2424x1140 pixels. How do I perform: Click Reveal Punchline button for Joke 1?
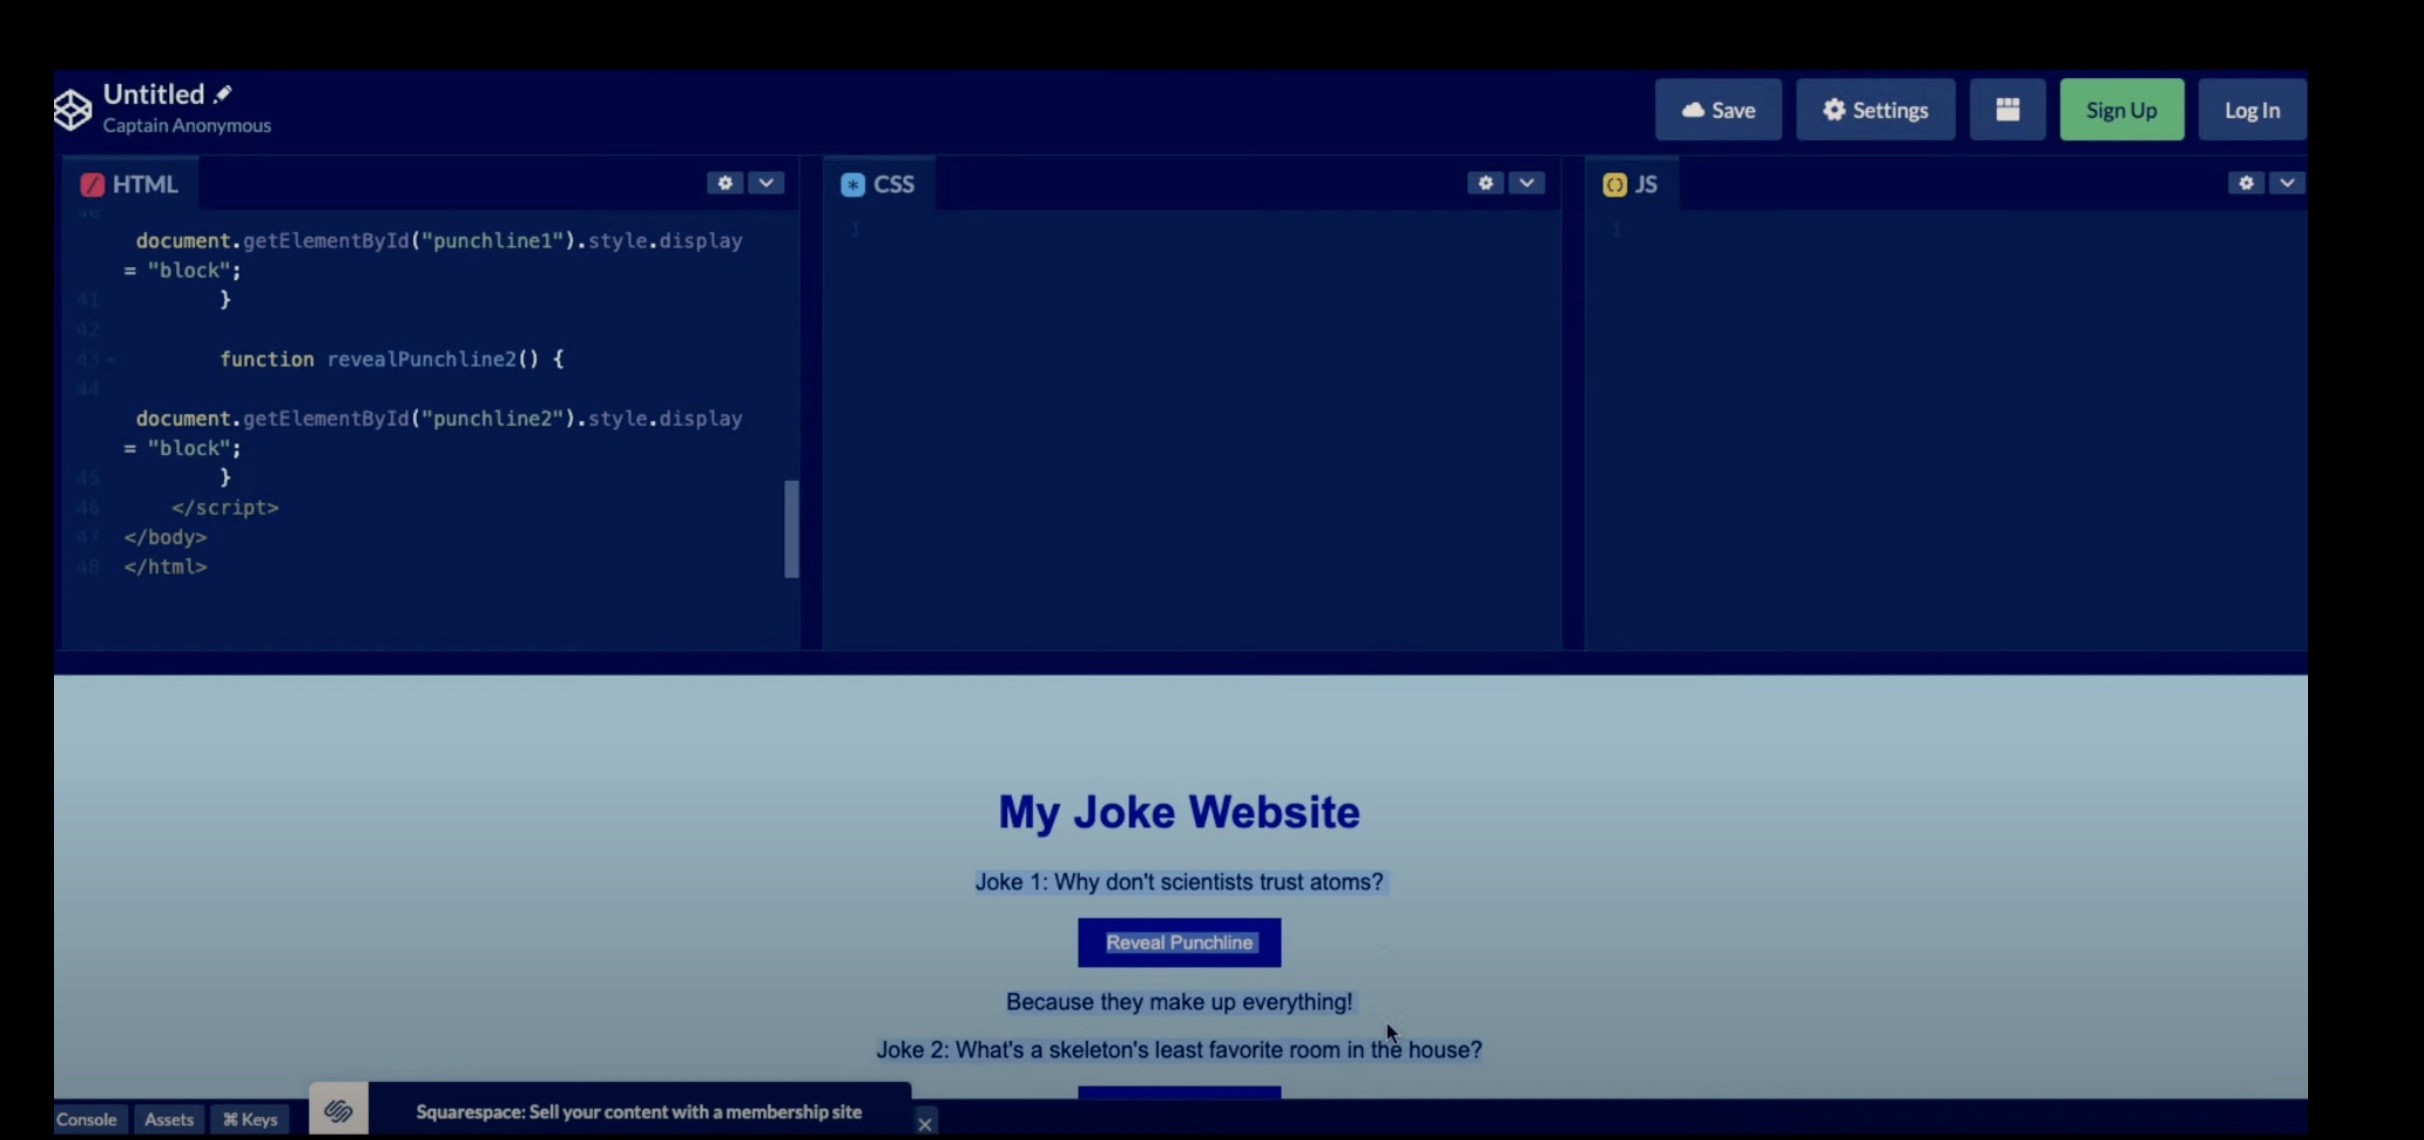(x=1179, y=943)
